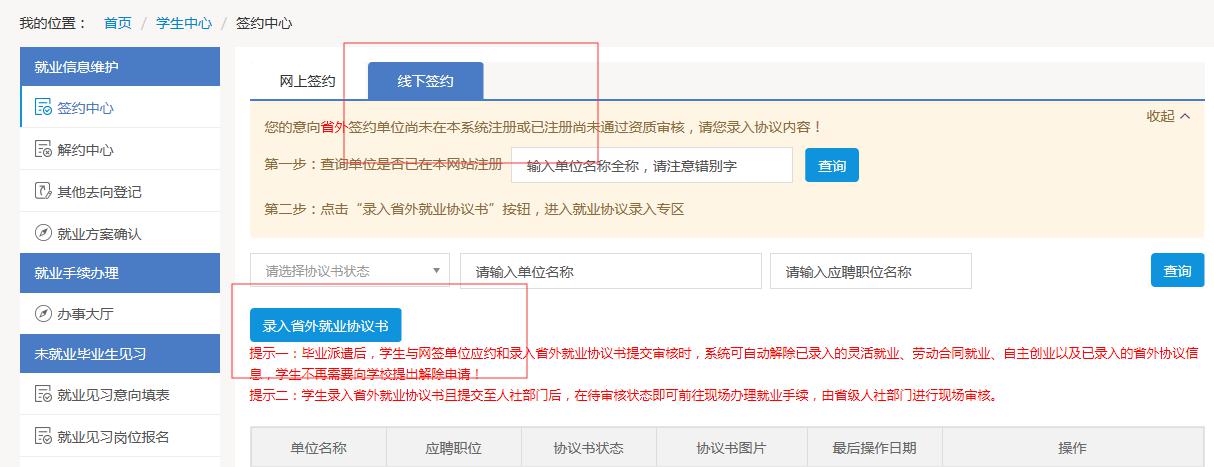1214x467 pixels.
Task: Focus the 请输入应聘职位名称 field
Action: click(871, 271)
